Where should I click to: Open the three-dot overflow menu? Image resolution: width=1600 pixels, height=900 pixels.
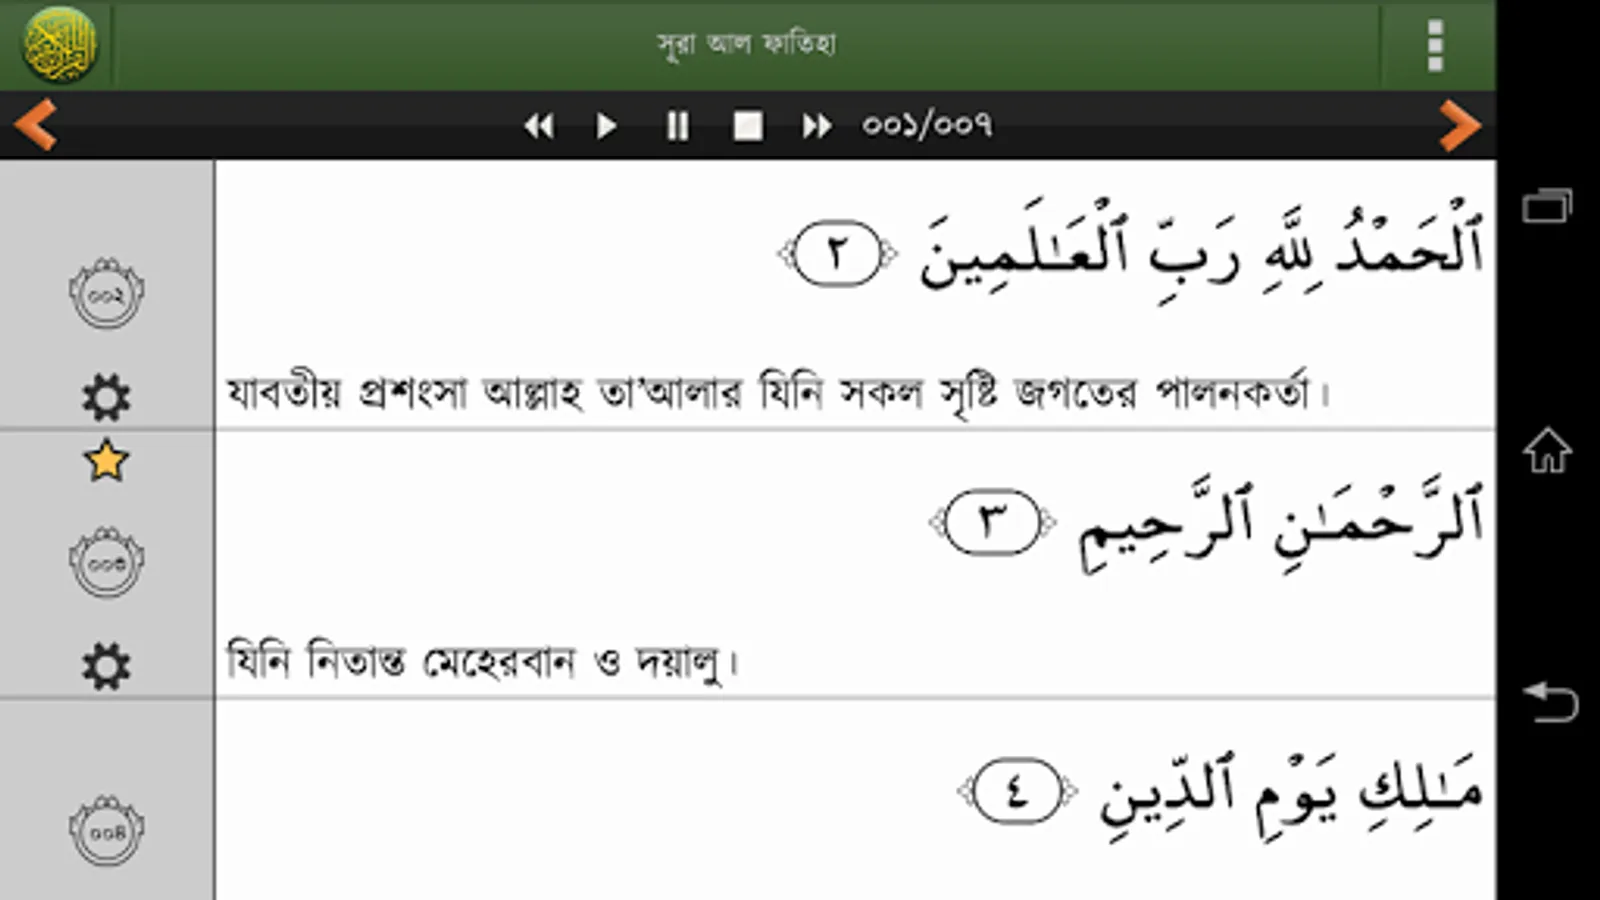click(1435, 45)
